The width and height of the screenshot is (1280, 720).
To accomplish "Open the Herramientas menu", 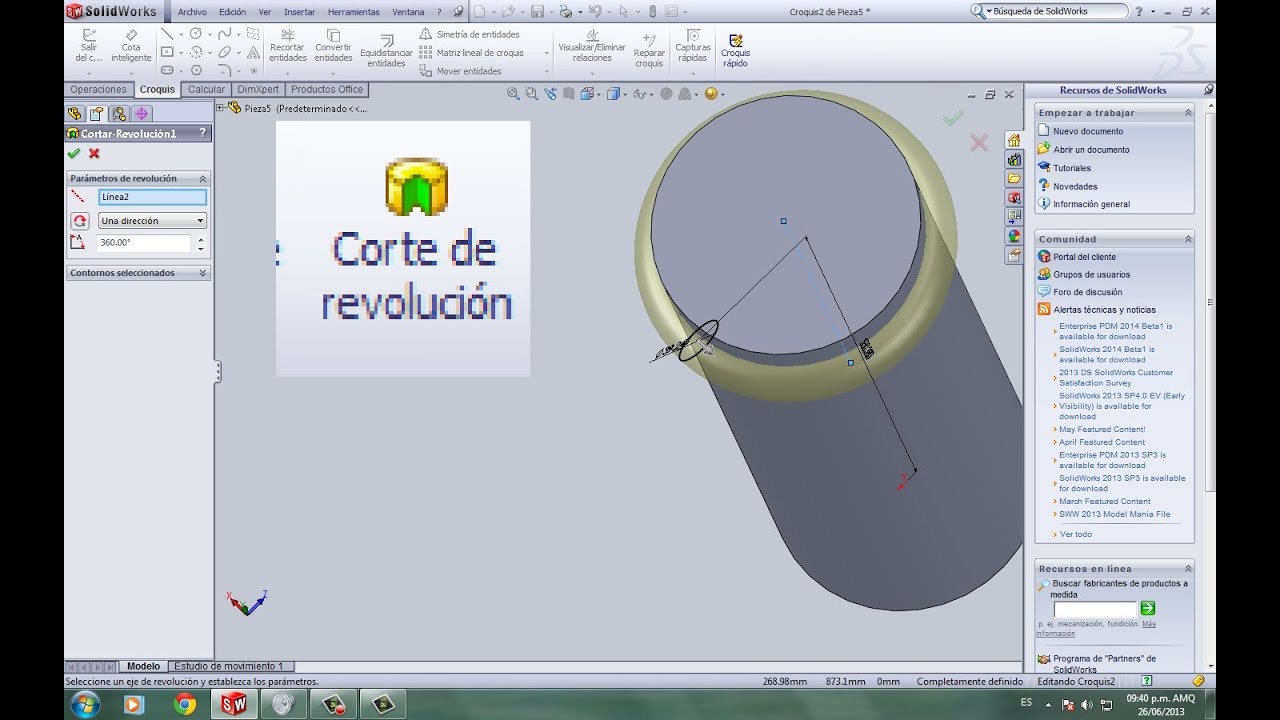I will click(353, 12).
